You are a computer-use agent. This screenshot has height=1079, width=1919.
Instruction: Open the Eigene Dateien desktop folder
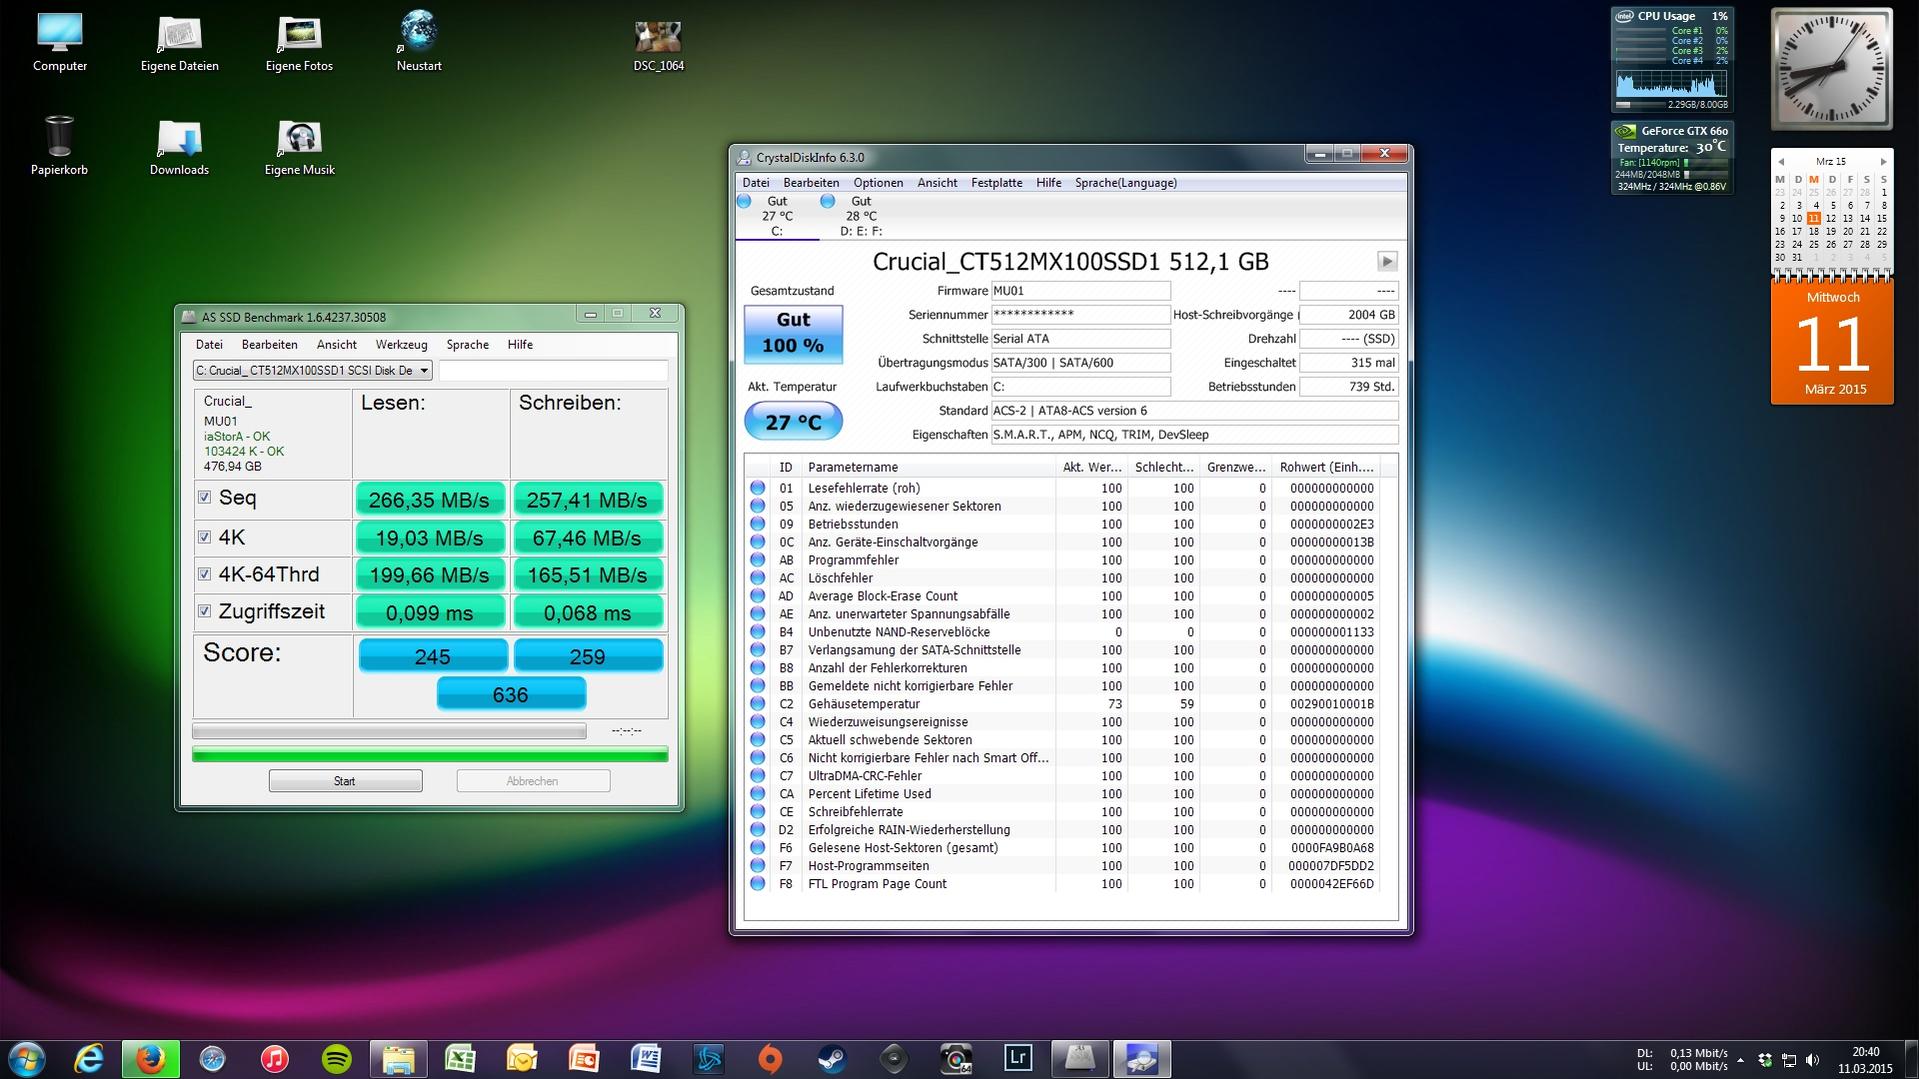coord(180,43)
